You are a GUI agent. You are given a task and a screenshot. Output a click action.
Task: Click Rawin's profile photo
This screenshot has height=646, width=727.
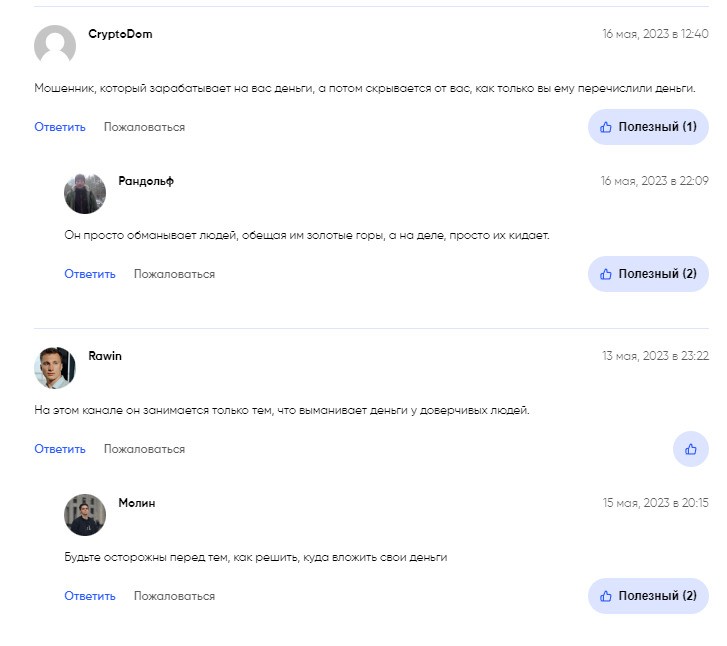point(55,368)
